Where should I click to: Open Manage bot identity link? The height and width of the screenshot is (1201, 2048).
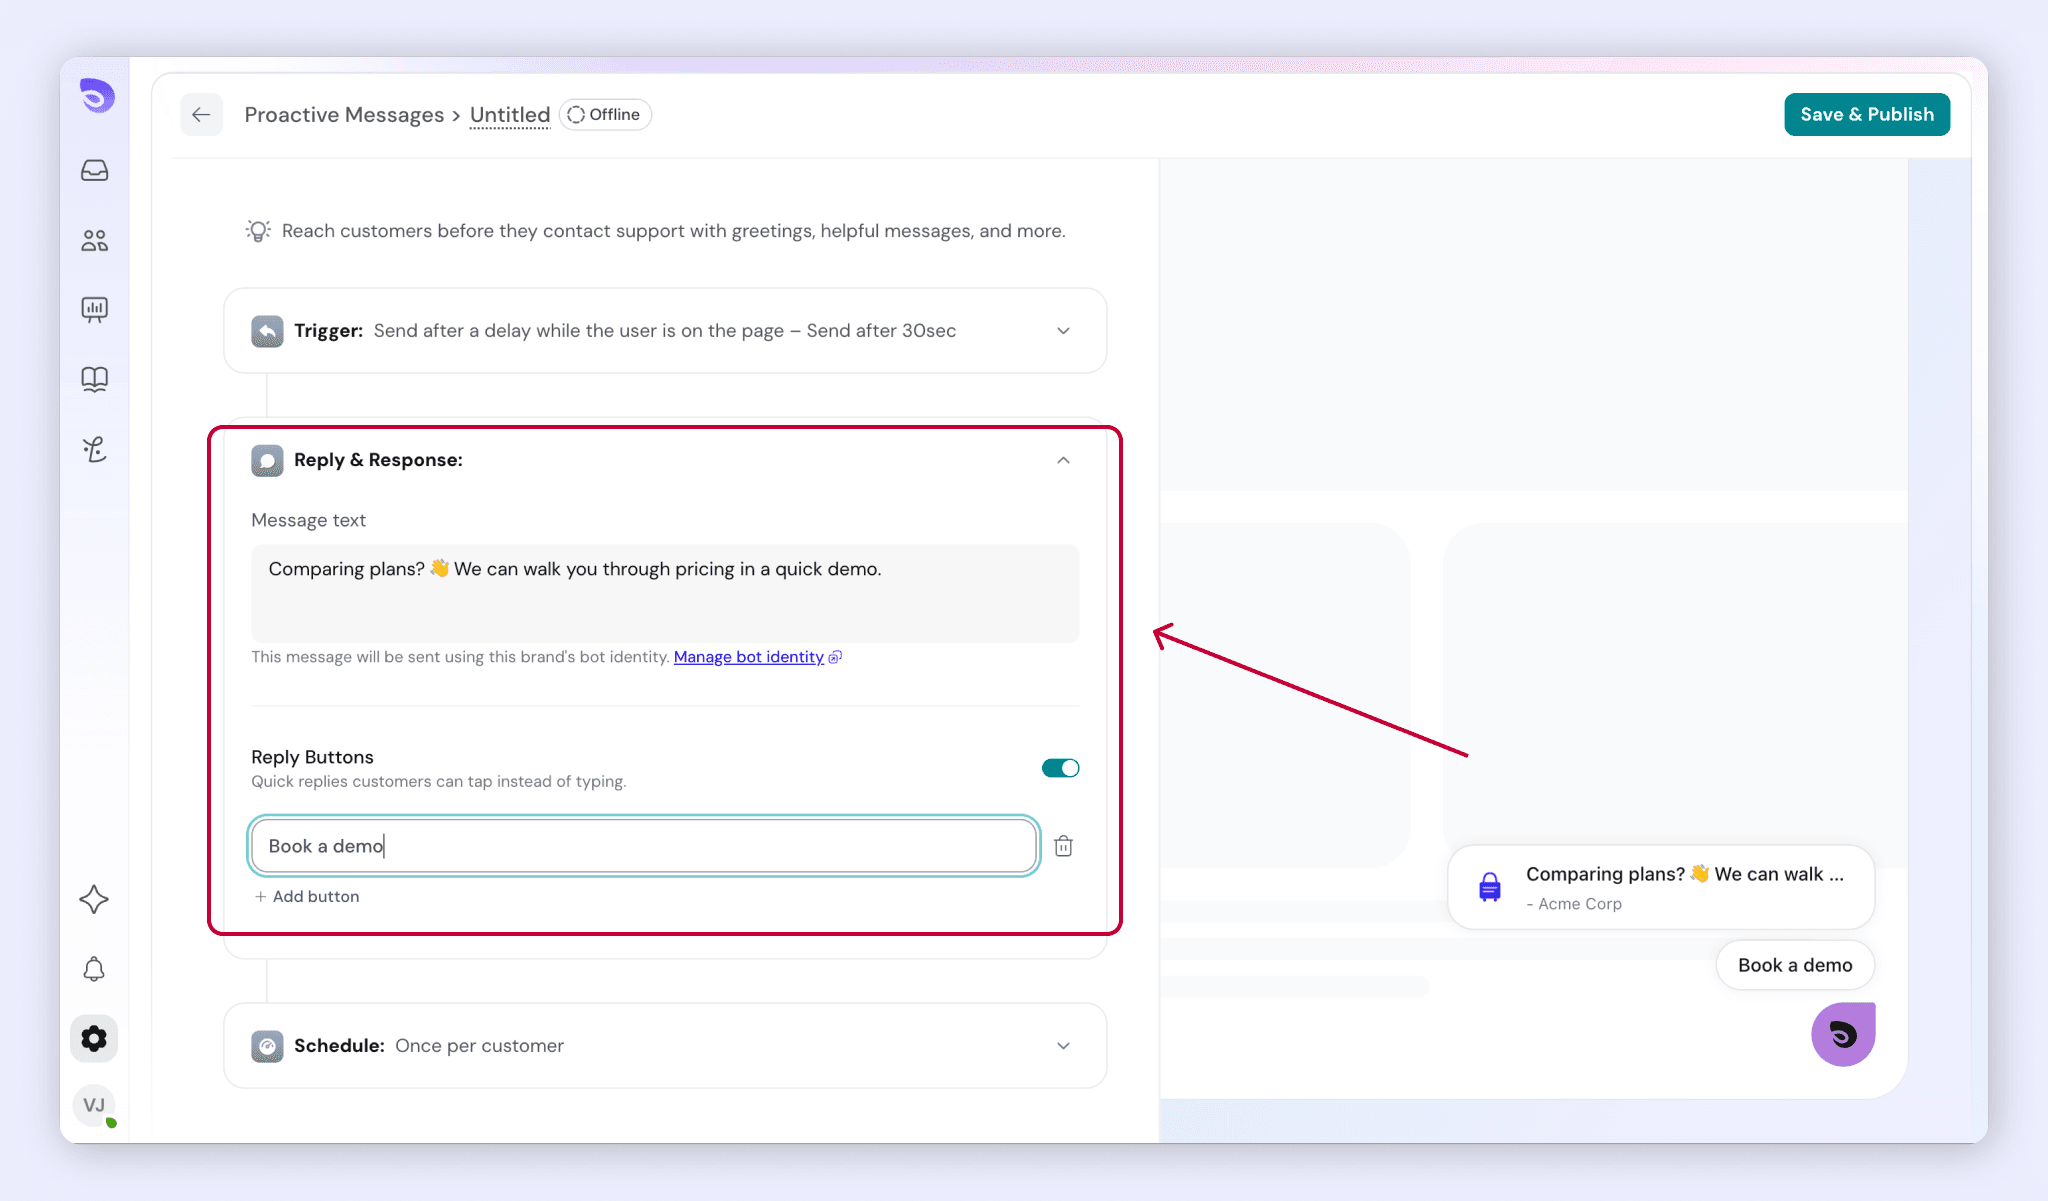[x=749, y=657]
